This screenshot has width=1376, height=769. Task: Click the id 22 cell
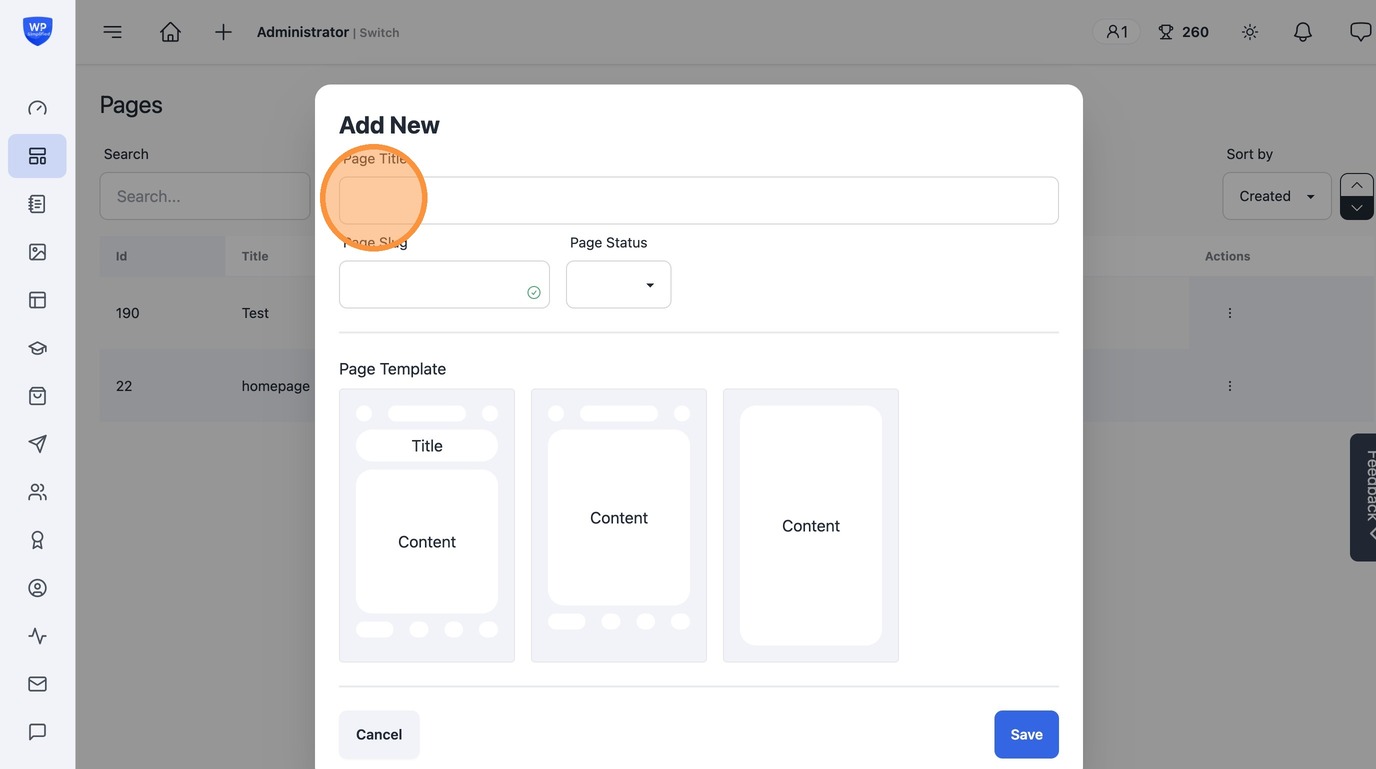point(124,386)
